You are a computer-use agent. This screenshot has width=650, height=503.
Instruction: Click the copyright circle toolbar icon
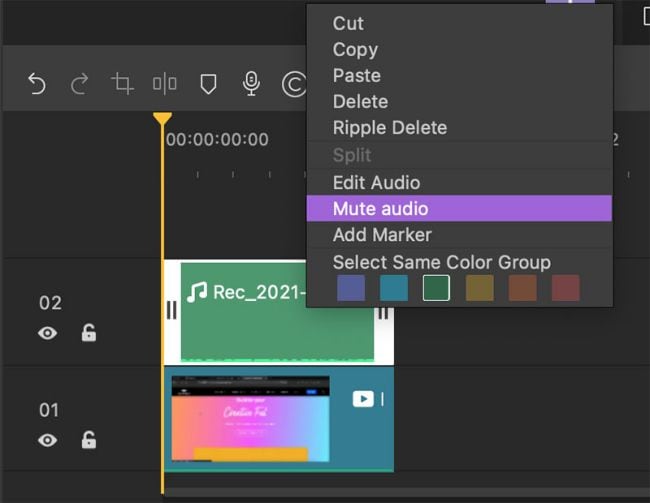click(293, 85)
